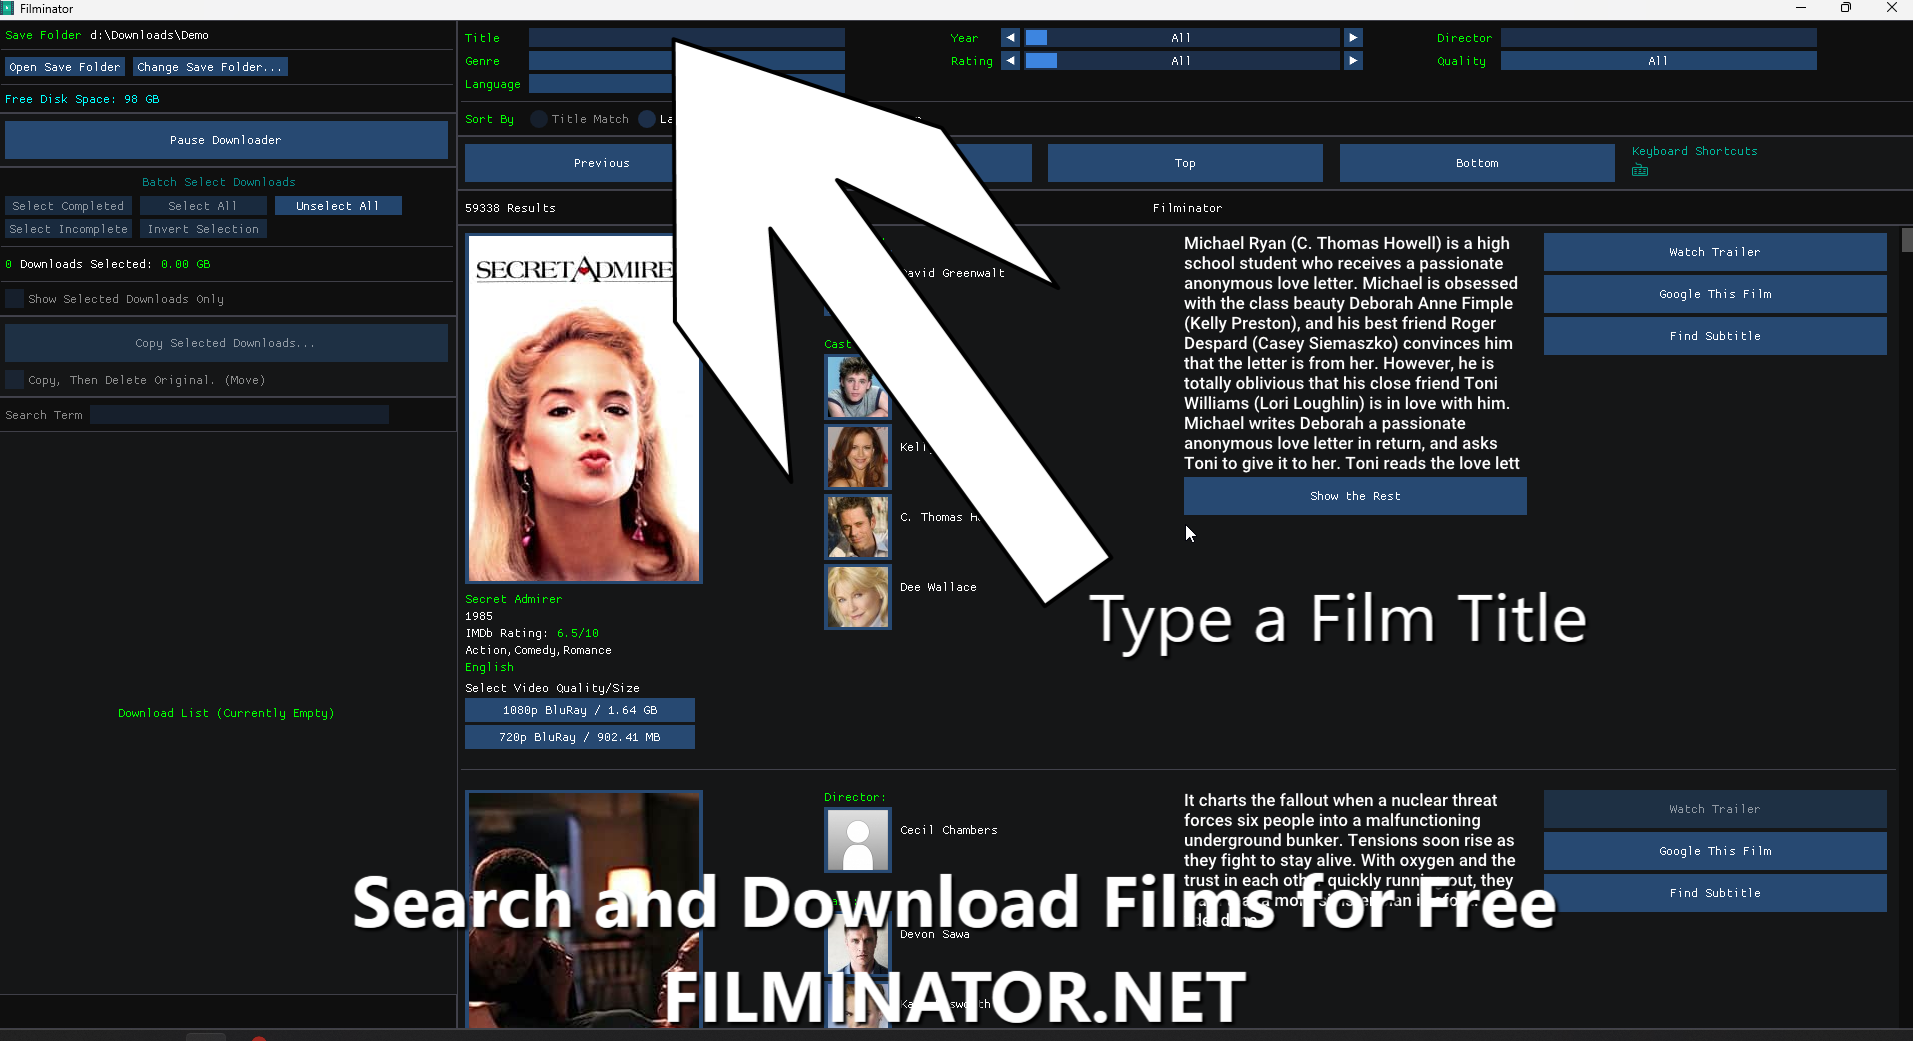Click Unselect All
Image resolution: width=1913 pixels, height=1041 pixels.
[x=338, y=205]
